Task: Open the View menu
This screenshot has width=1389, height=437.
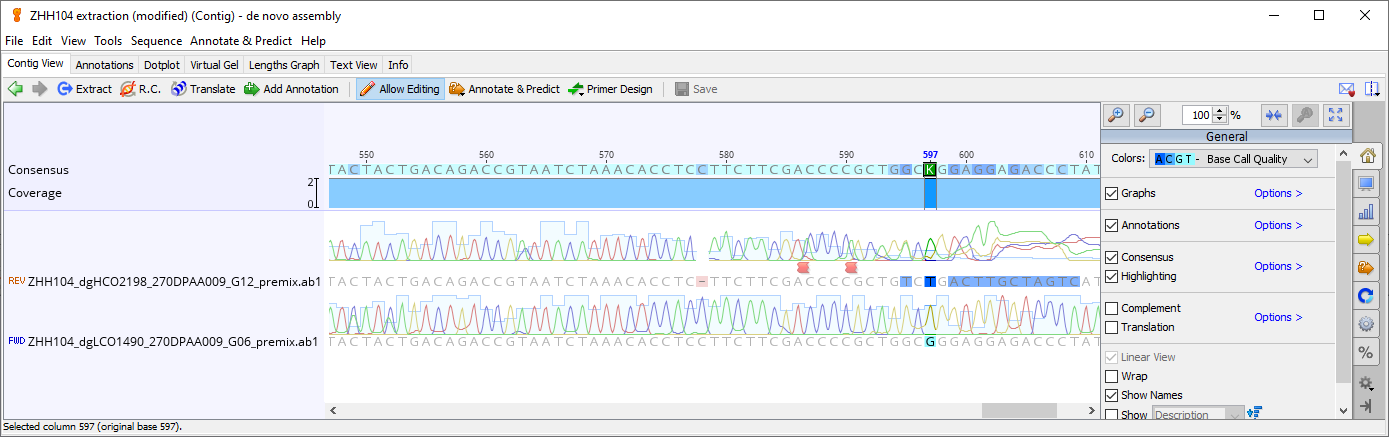Action: (x=73, y=41)
